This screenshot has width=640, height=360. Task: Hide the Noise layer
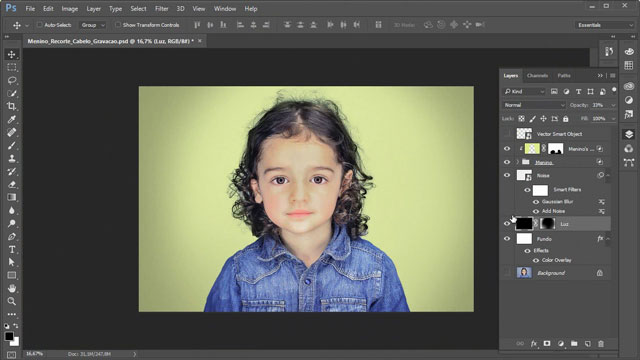coord(507,175)
